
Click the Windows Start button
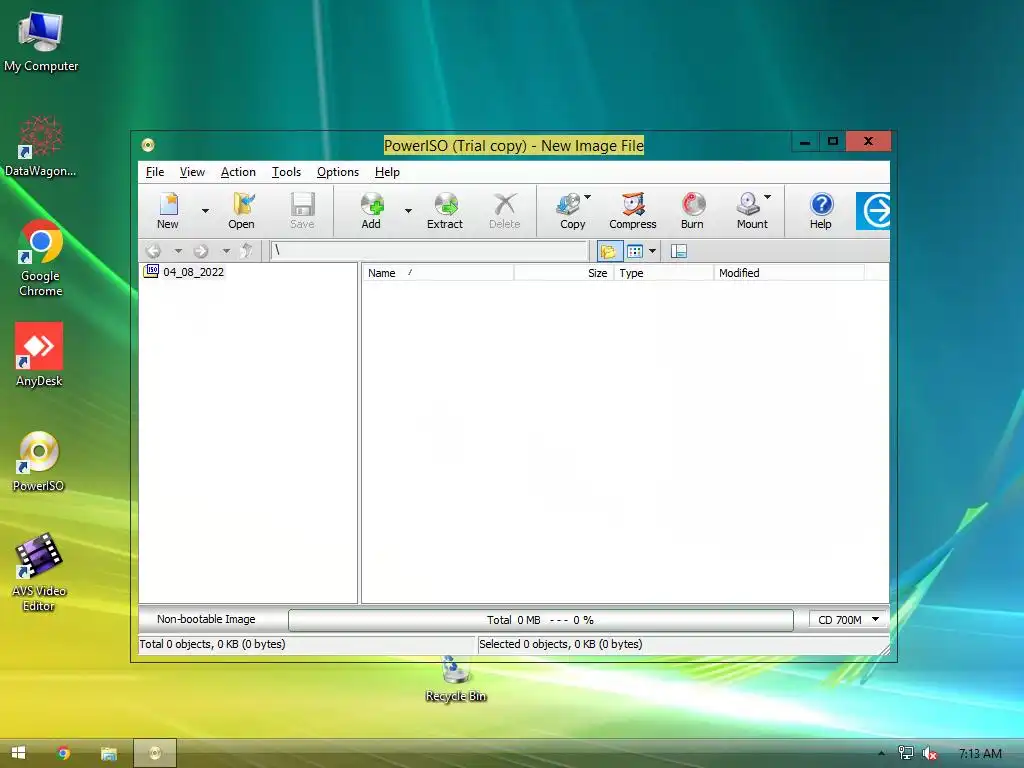coord(18,753)
